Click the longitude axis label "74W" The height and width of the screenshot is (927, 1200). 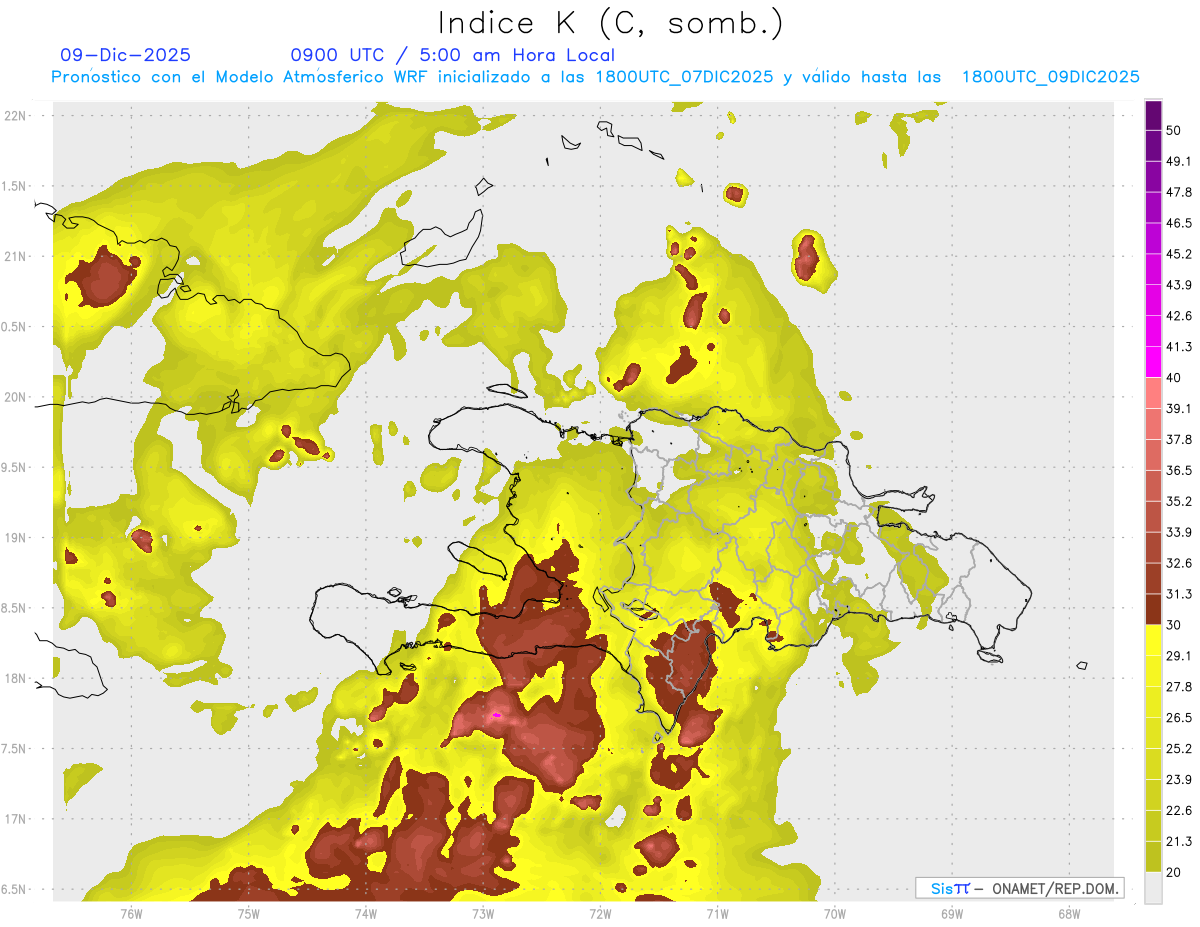click(x=366, y=914)
